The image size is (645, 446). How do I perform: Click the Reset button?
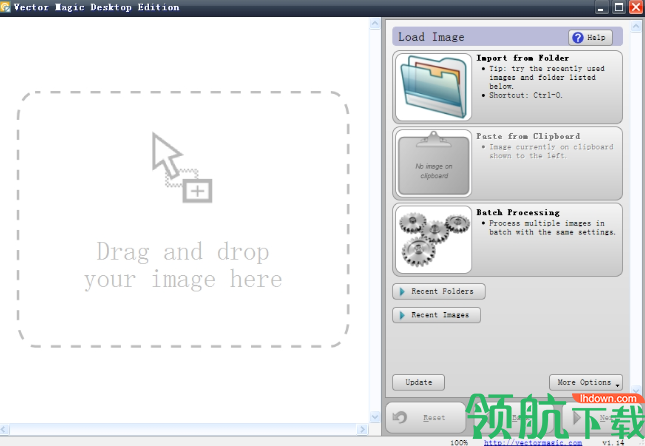click(425, 418)
